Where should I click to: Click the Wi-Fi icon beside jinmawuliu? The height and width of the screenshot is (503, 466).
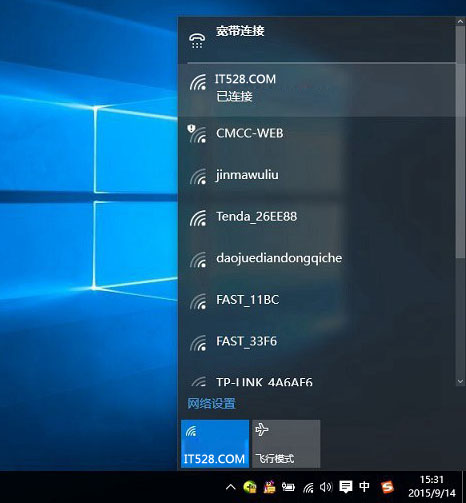click(198, 176)
